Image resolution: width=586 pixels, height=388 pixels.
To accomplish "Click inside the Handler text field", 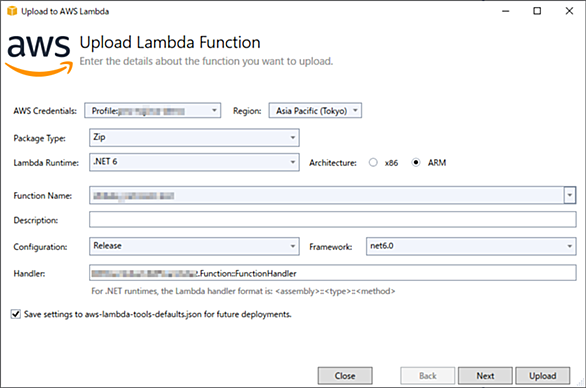I will [x=333, y=273].
